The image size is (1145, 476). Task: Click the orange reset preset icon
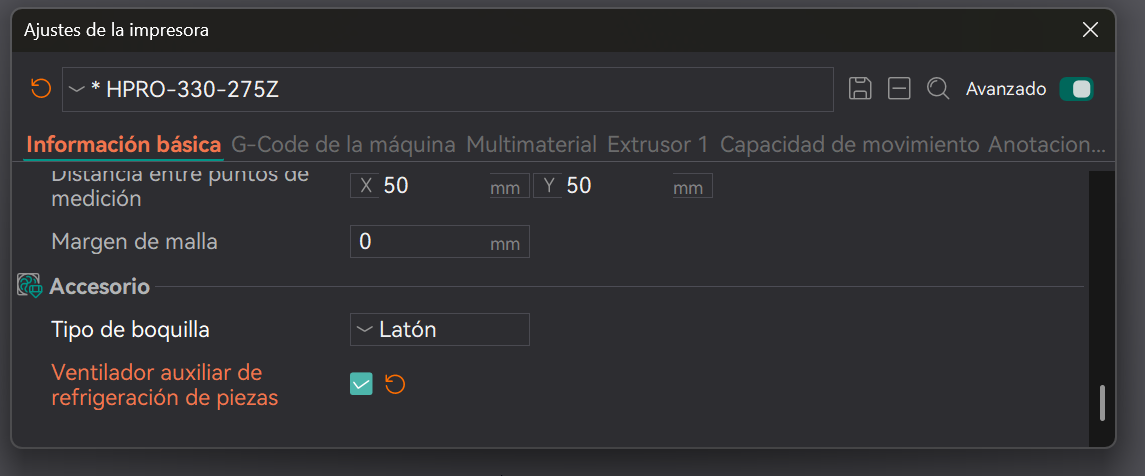40,89
